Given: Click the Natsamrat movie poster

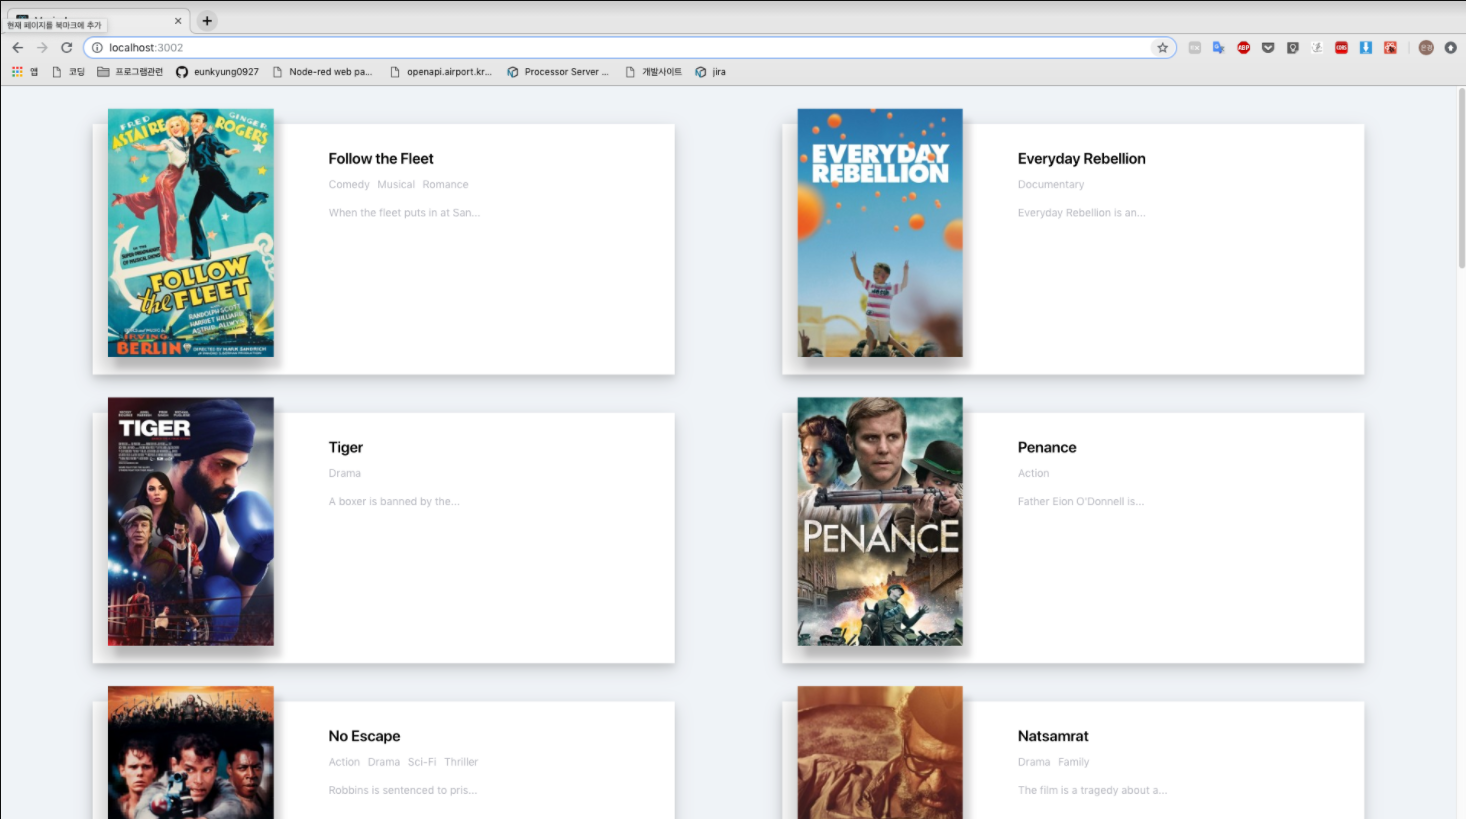Looking at the screenshot, I should click(880, 752).
